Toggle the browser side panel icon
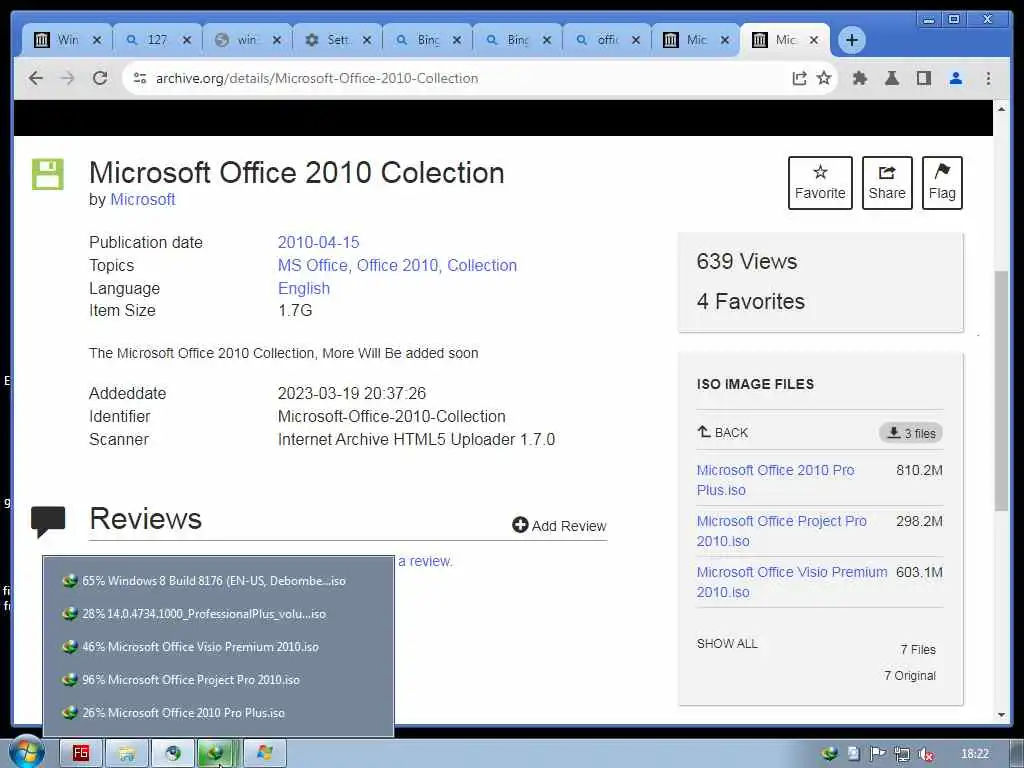Viewport: 1024px width, 768px height. 923,78
